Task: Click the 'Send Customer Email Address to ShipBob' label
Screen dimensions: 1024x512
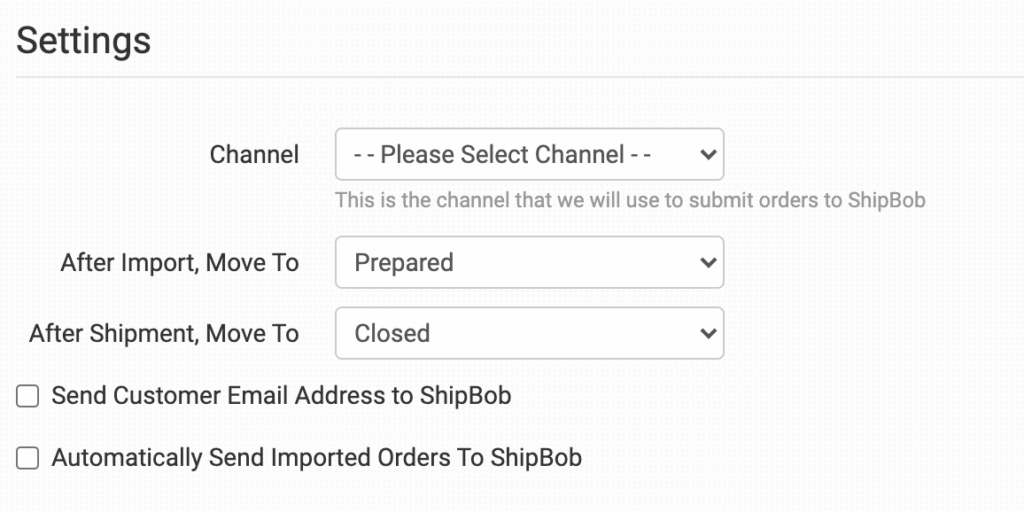Action: click(x=281, y=396)
